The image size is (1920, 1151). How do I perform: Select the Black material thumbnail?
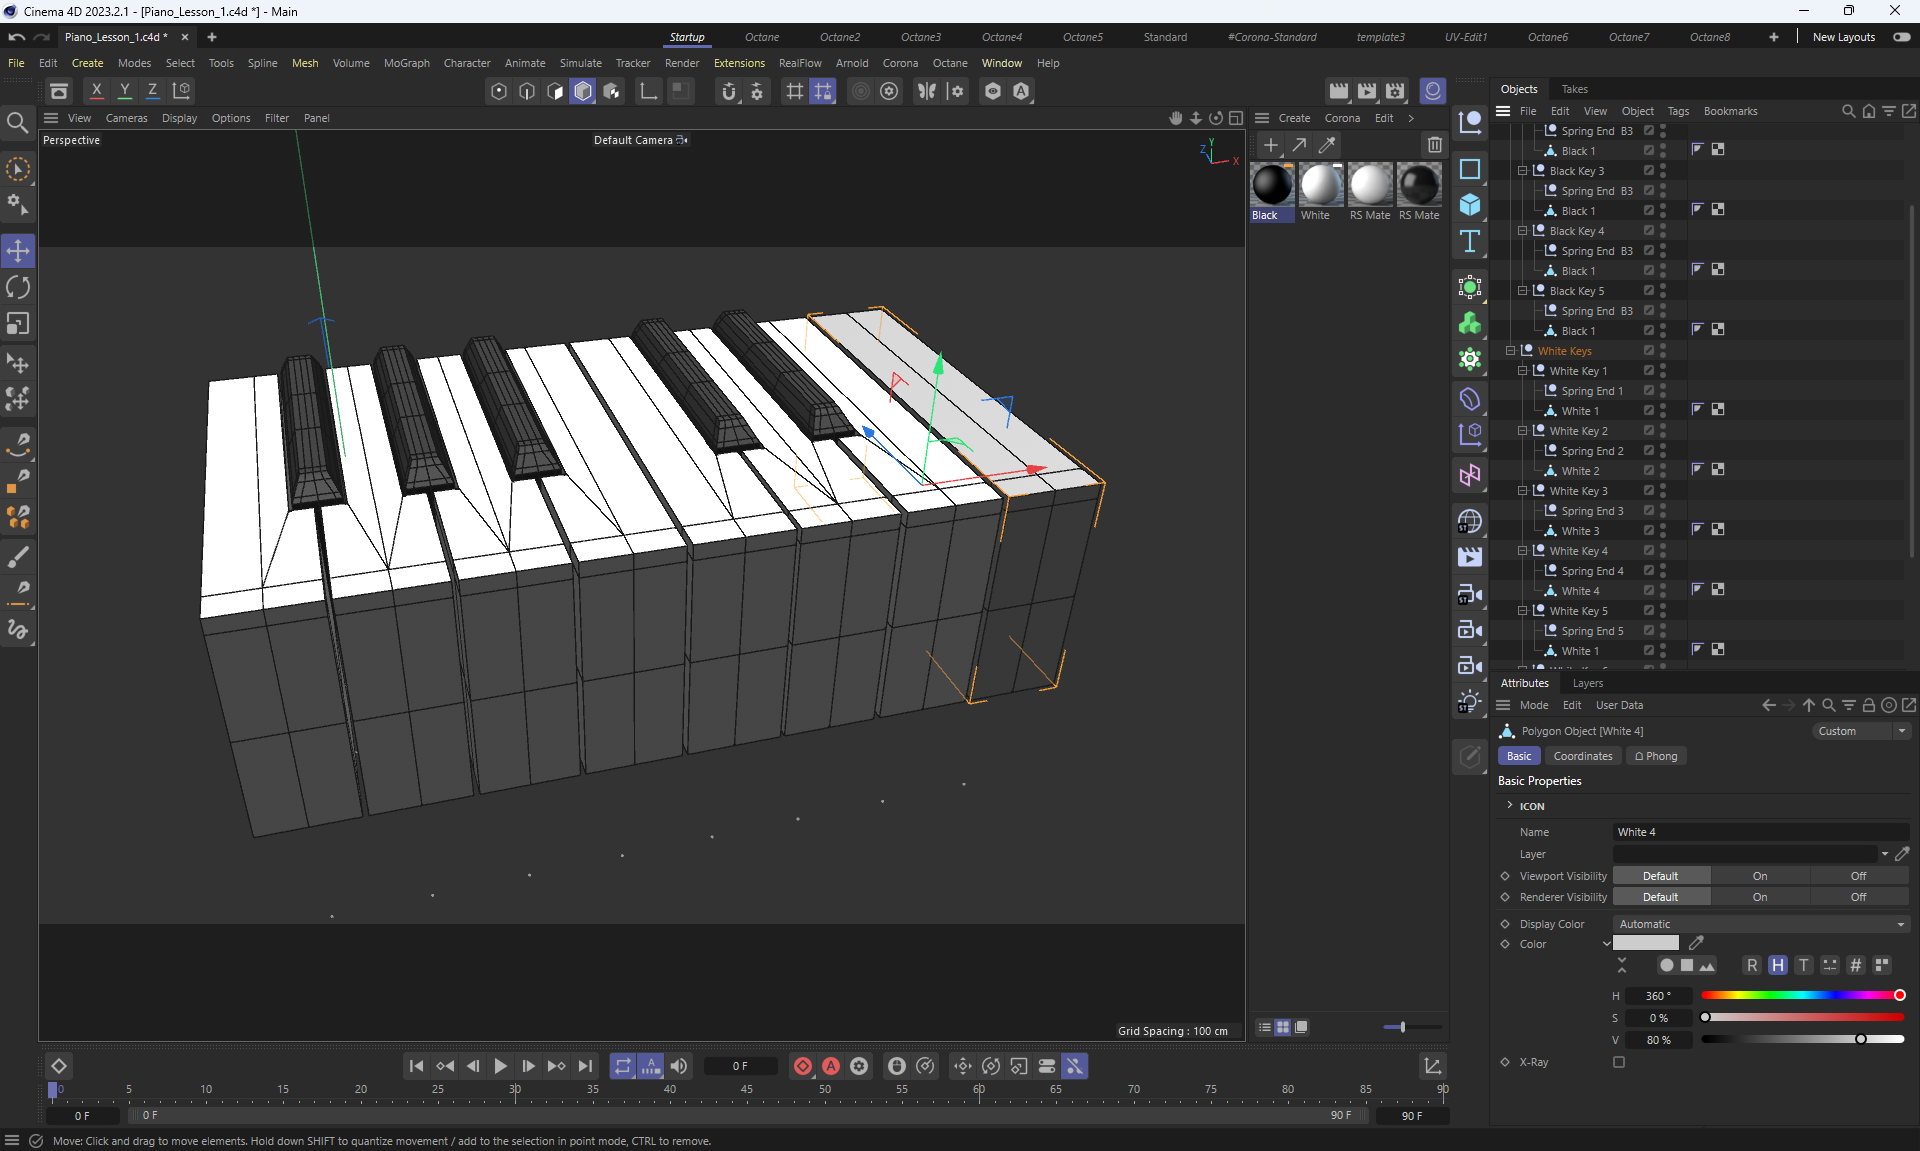1272,186
